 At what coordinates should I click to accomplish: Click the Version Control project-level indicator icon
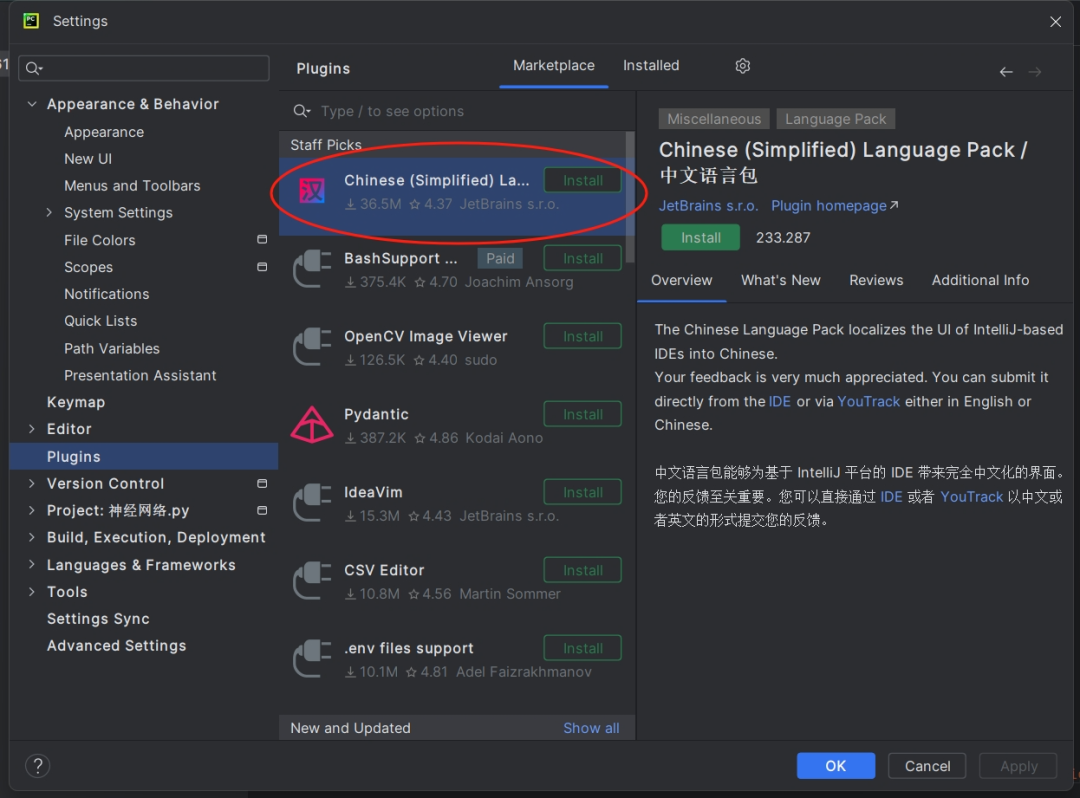(262, 483)
